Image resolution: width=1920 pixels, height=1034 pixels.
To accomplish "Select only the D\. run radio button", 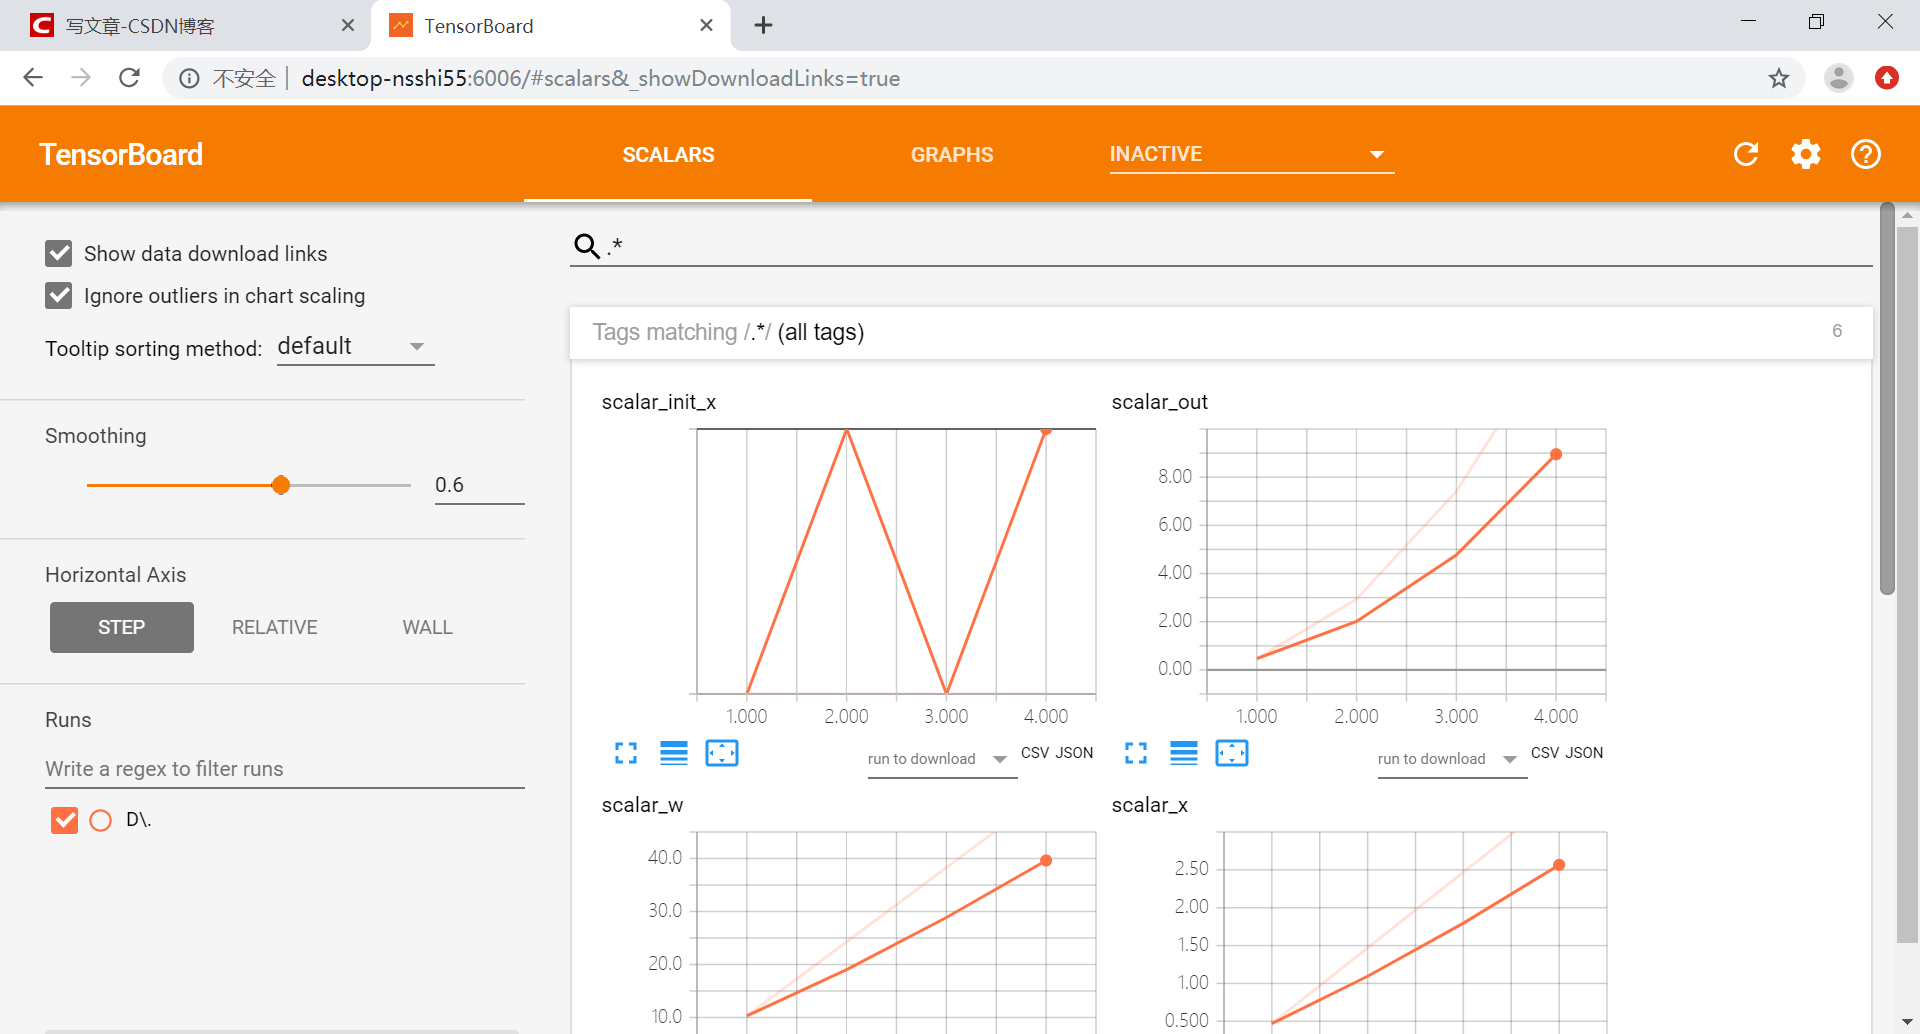I will [101, 820].
